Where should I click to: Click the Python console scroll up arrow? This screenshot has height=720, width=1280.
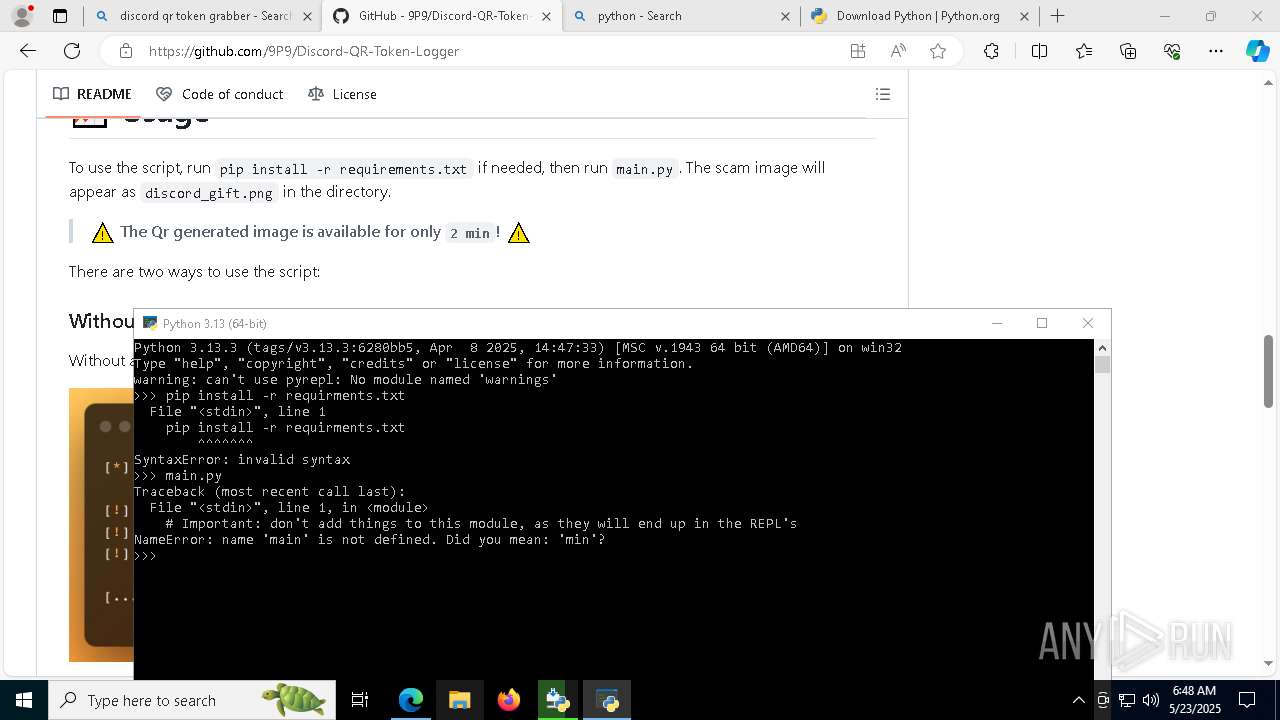[1102, 348]
